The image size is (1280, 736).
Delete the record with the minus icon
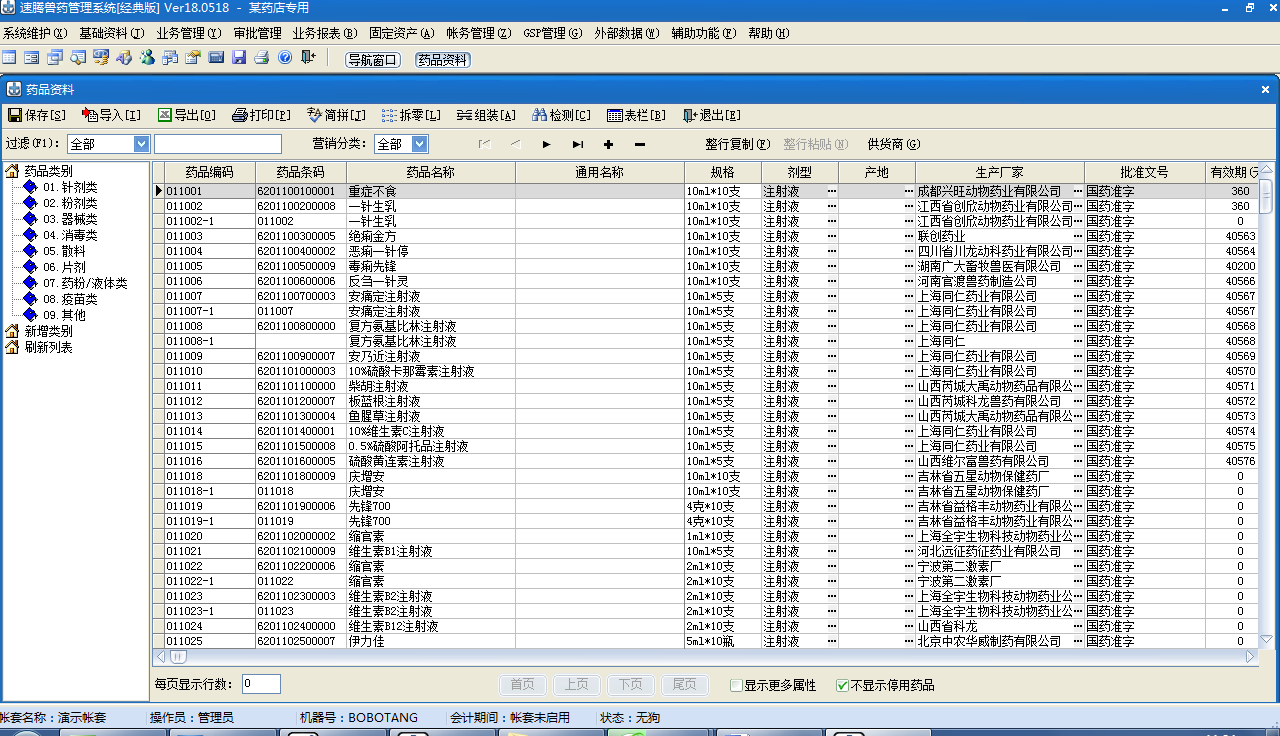640,144
